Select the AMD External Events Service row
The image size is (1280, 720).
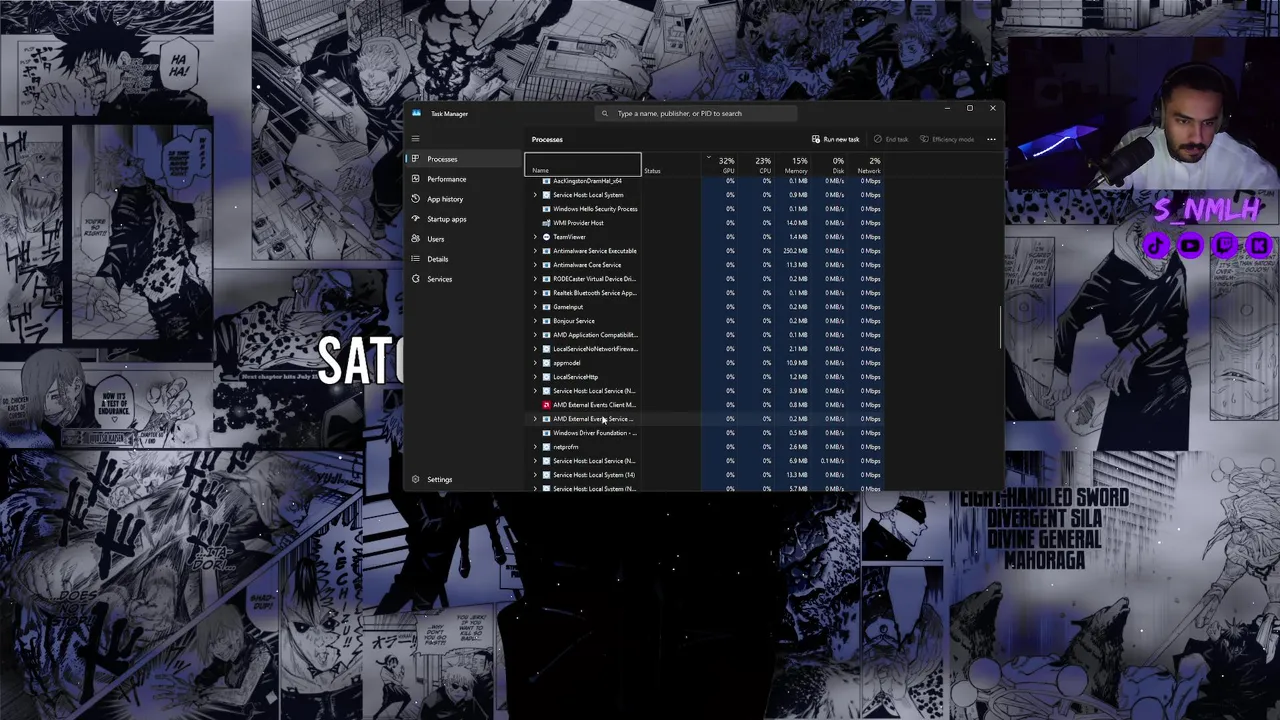703,419
